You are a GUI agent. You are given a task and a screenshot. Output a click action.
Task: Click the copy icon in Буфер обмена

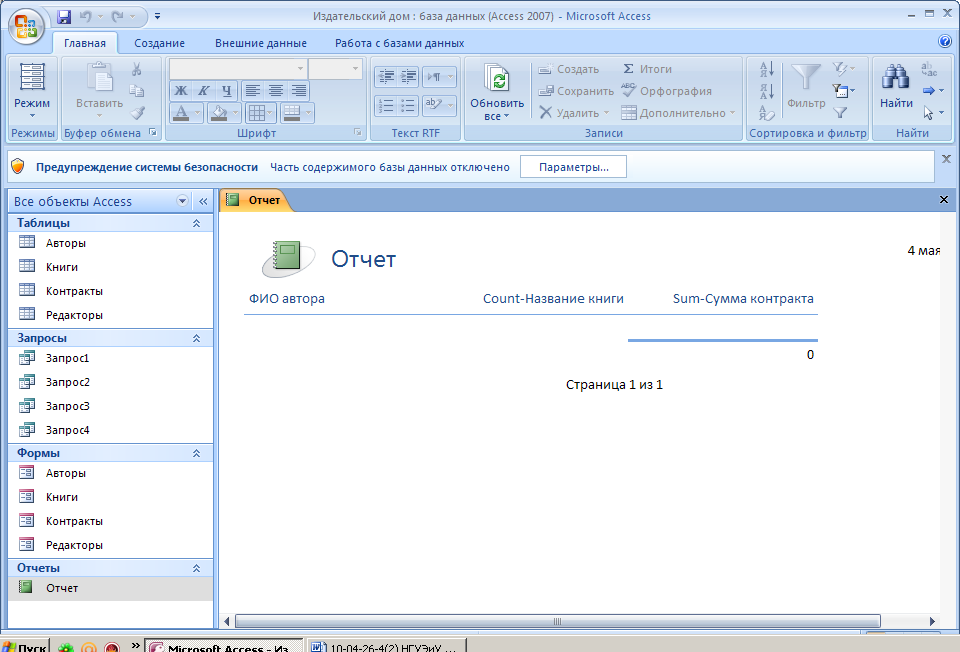point(137,91)
